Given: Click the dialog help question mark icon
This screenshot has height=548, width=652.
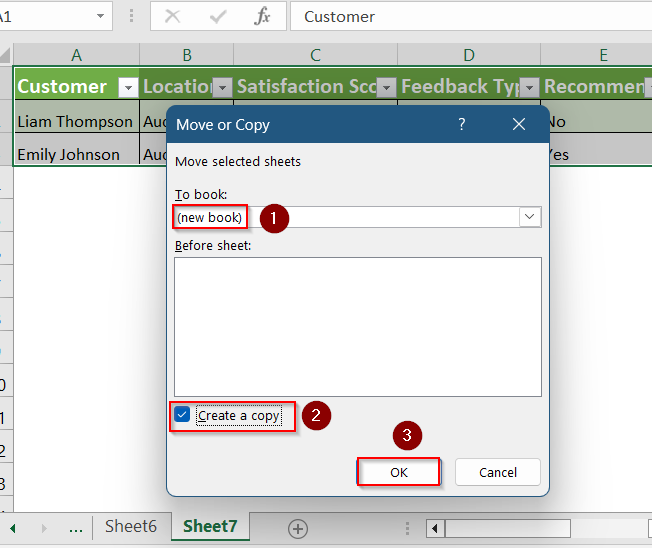Looking at the screenshot, I should 462,124.
